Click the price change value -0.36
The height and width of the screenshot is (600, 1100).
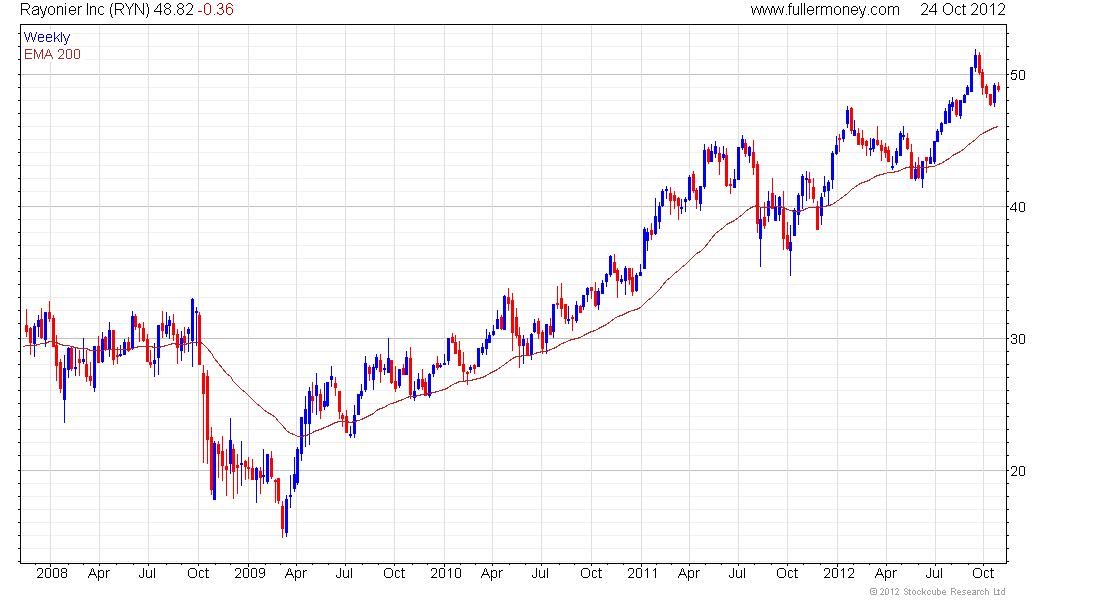(215, 10)
